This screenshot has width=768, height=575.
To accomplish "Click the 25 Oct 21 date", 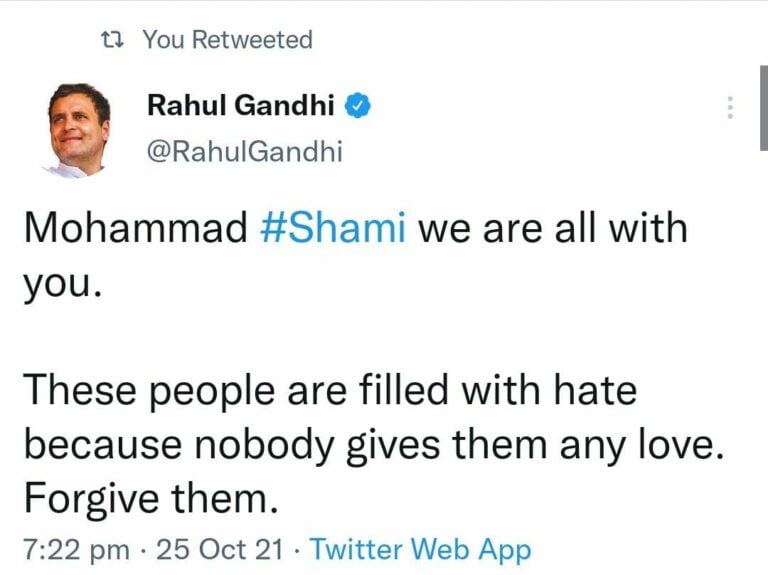I will 219,549.
